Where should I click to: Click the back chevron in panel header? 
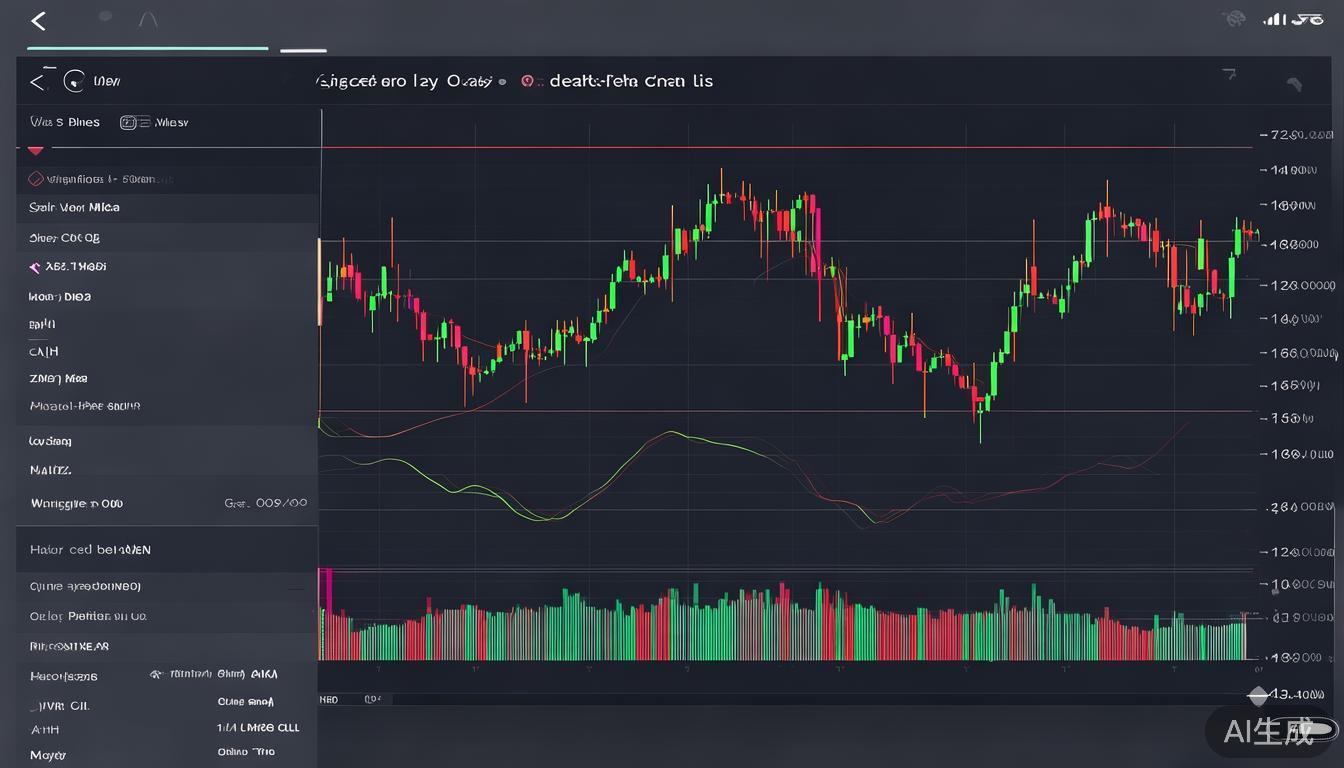(37, 82)
